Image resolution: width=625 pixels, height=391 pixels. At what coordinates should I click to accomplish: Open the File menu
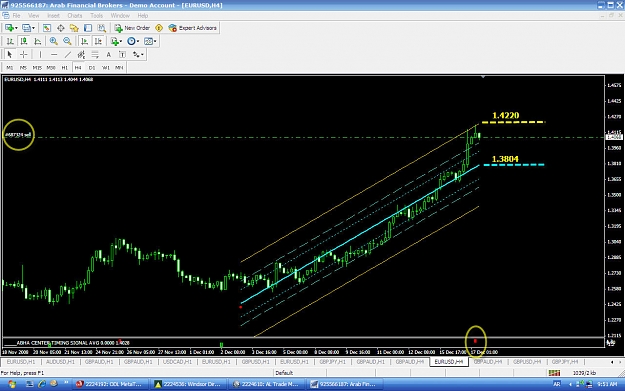[x=16, y=16]
